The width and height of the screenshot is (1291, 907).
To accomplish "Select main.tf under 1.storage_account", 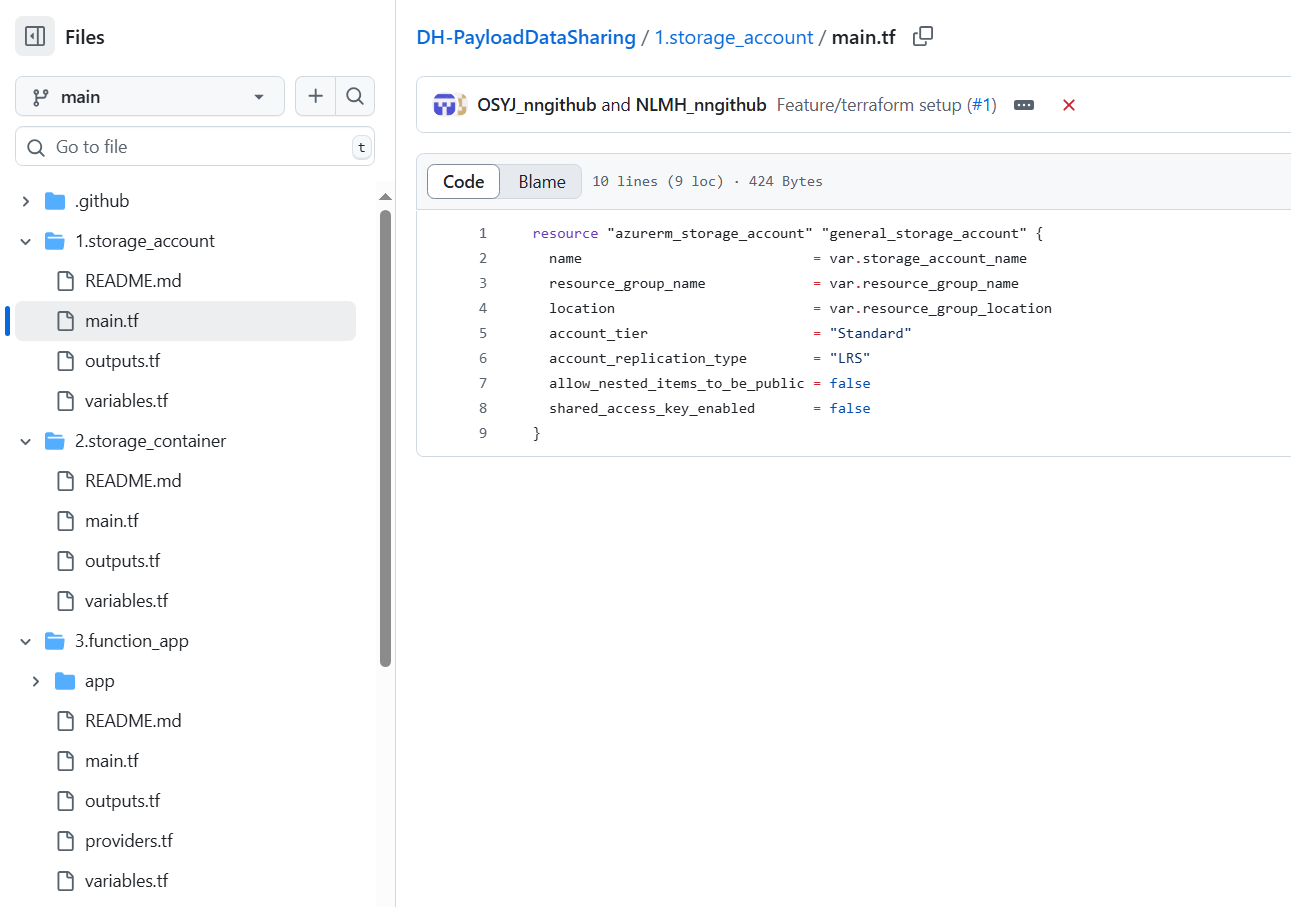I will click(x=185, y=321).
